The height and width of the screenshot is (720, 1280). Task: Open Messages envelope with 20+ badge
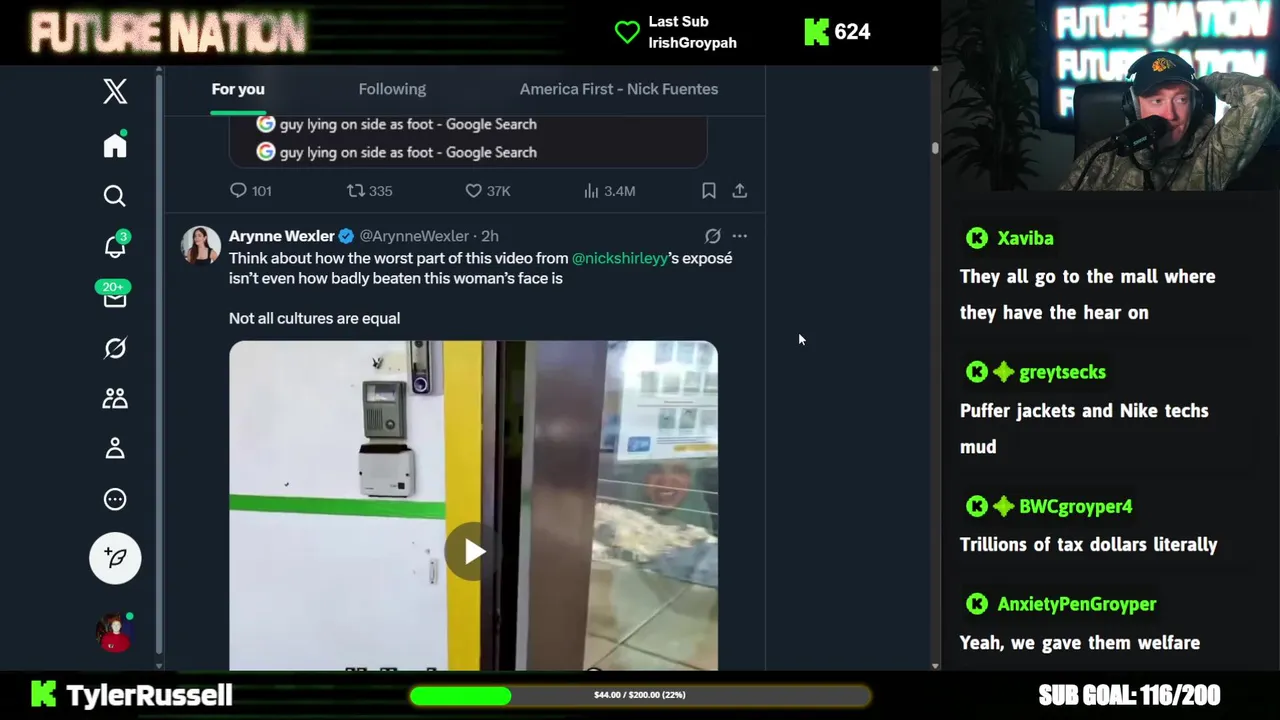pyautogui.click(x=115, y=296)
